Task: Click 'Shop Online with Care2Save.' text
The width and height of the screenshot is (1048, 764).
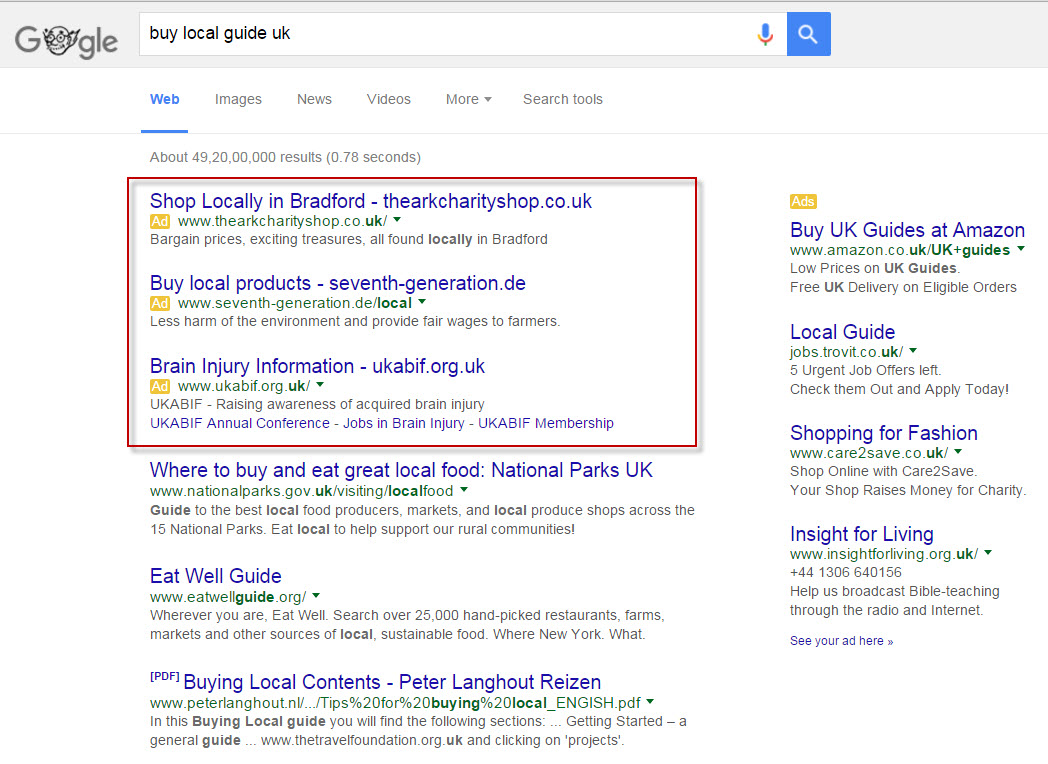Action: click(883, 471)
